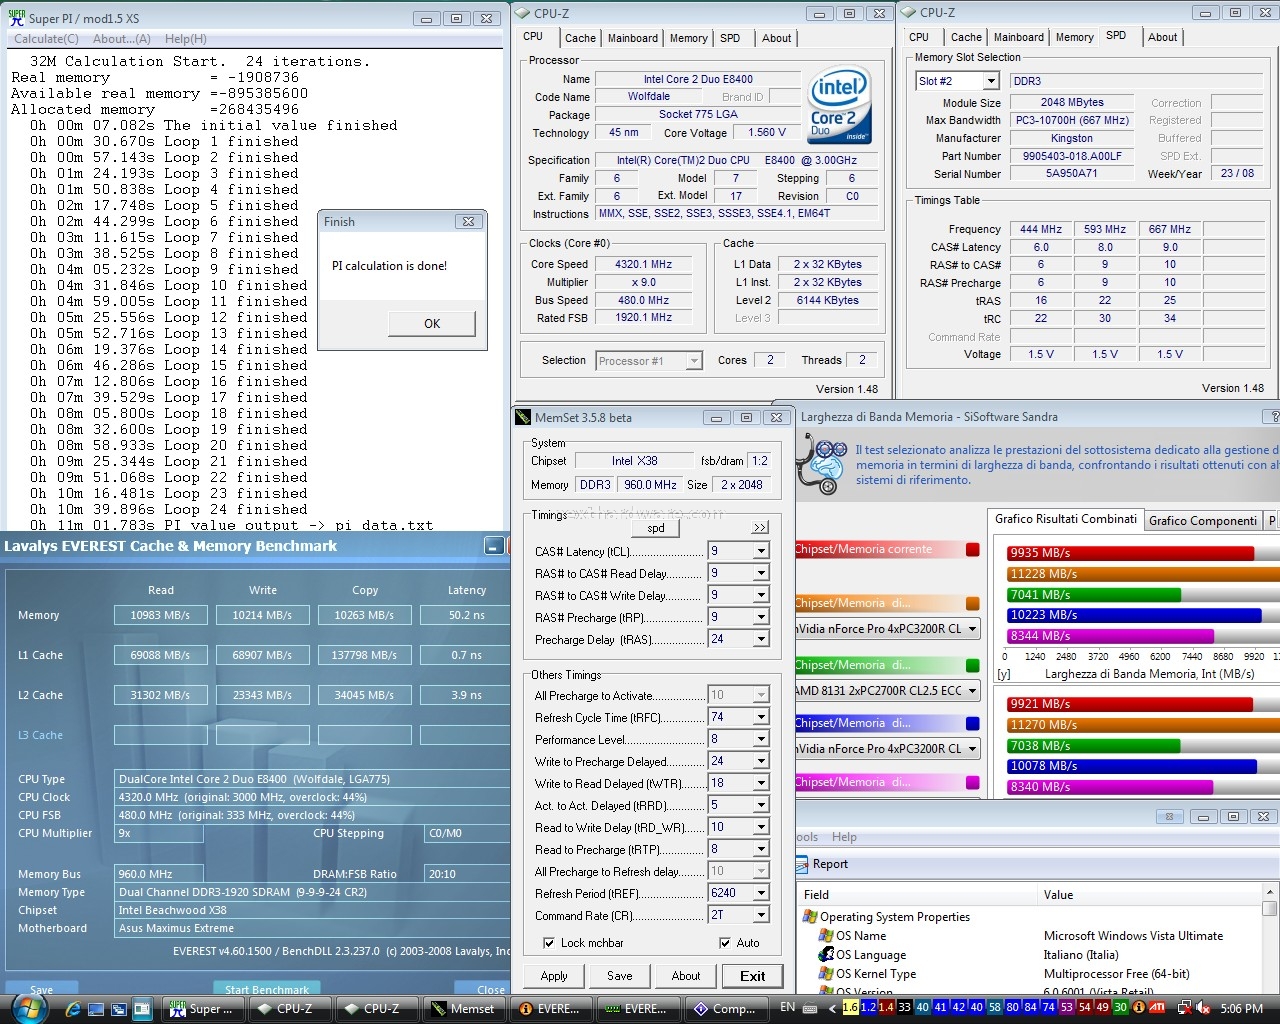Open the Memory Slot Selection dropdown
The image size is (1280, 1024).
(991, 81)
